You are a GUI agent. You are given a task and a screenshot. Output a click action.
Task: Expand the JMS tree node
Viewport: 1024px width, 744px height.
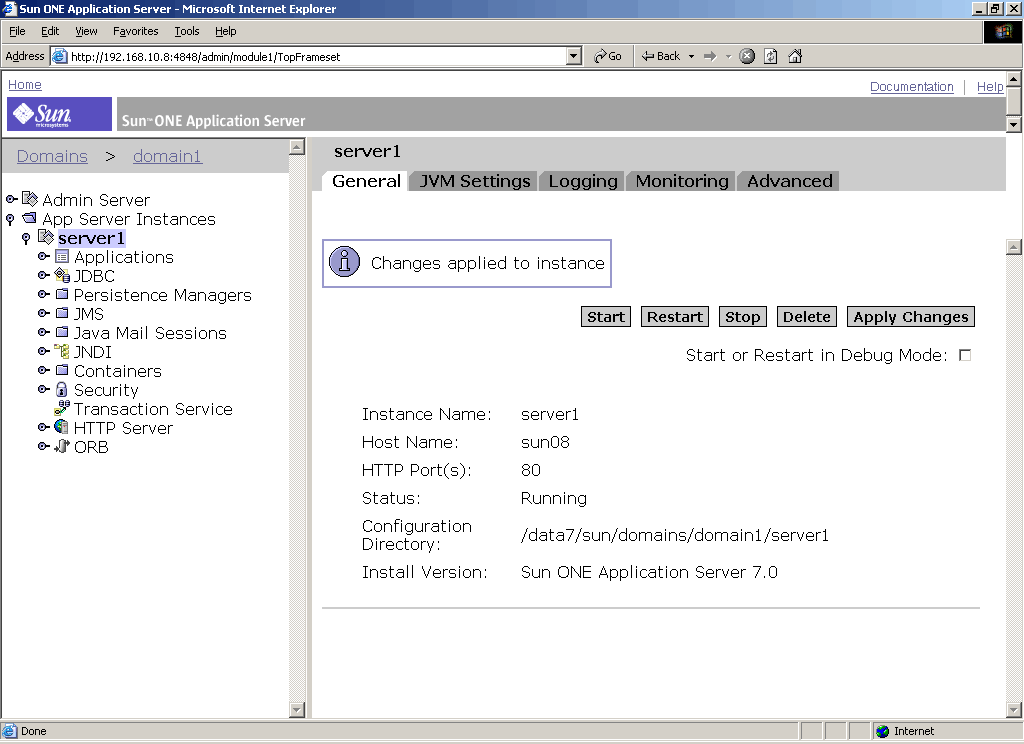point(44,313)
